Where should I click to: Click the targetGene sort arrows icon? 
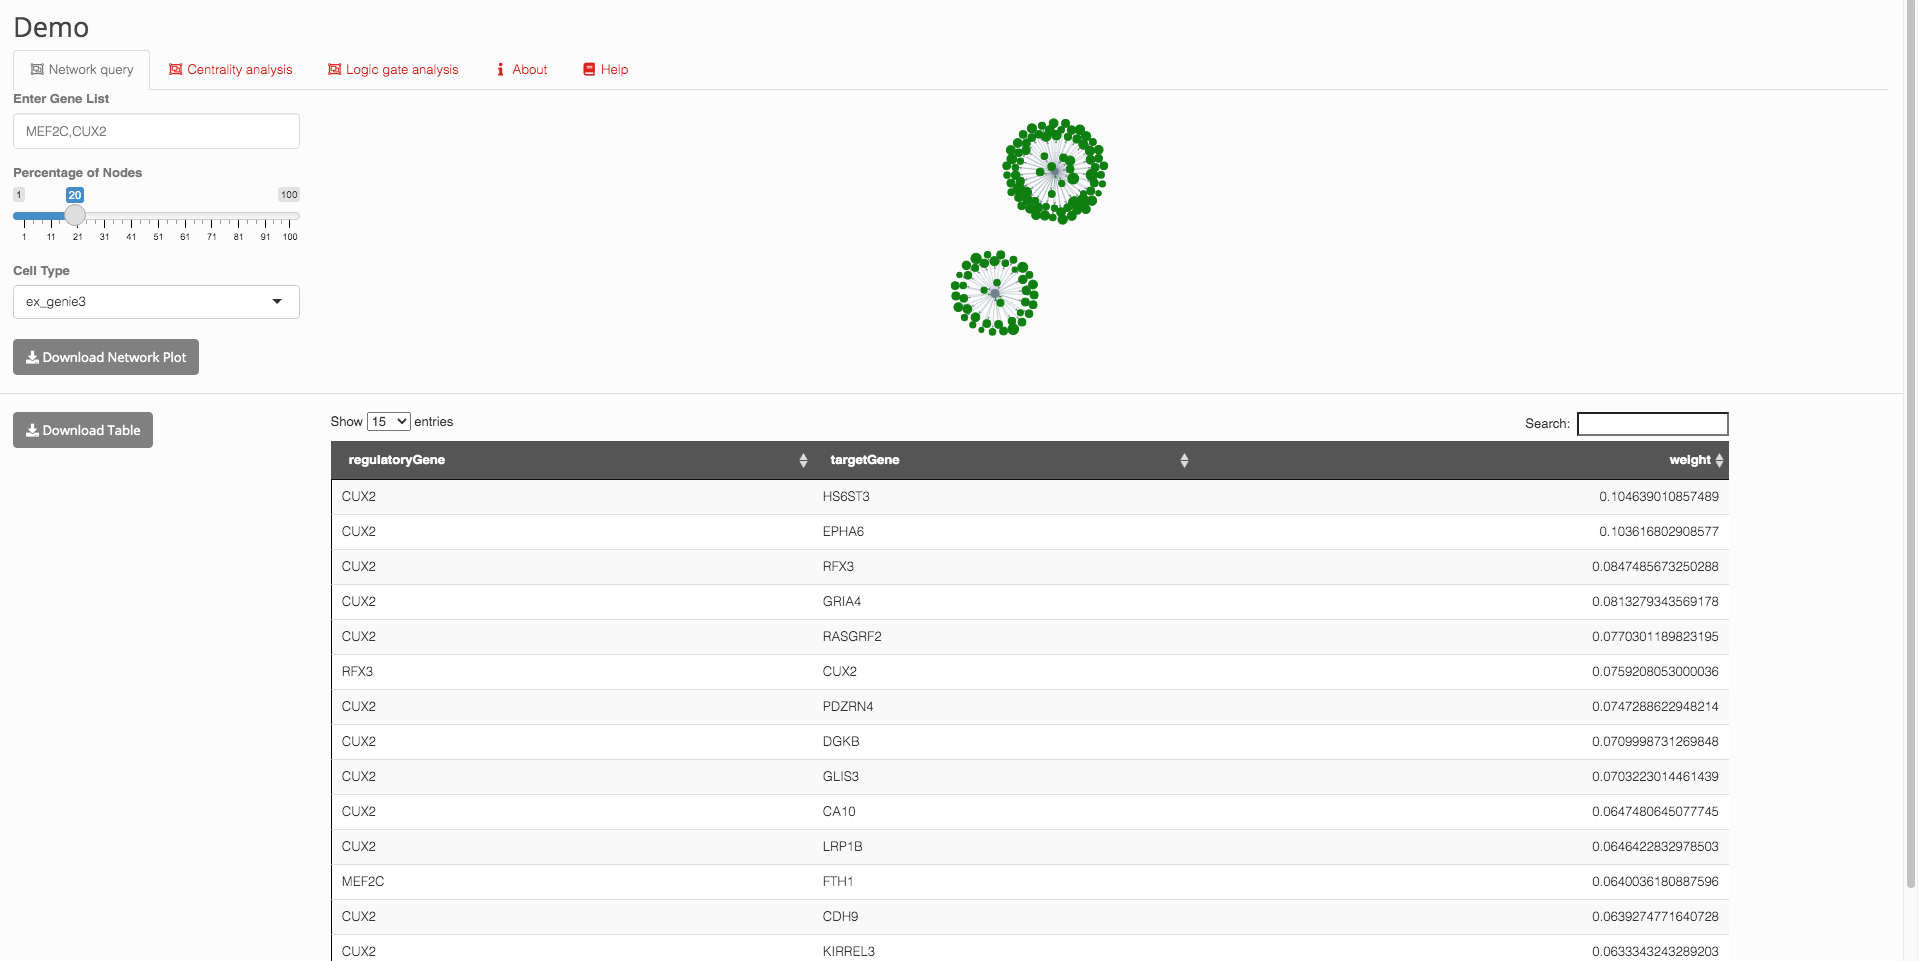[1184, 461]
